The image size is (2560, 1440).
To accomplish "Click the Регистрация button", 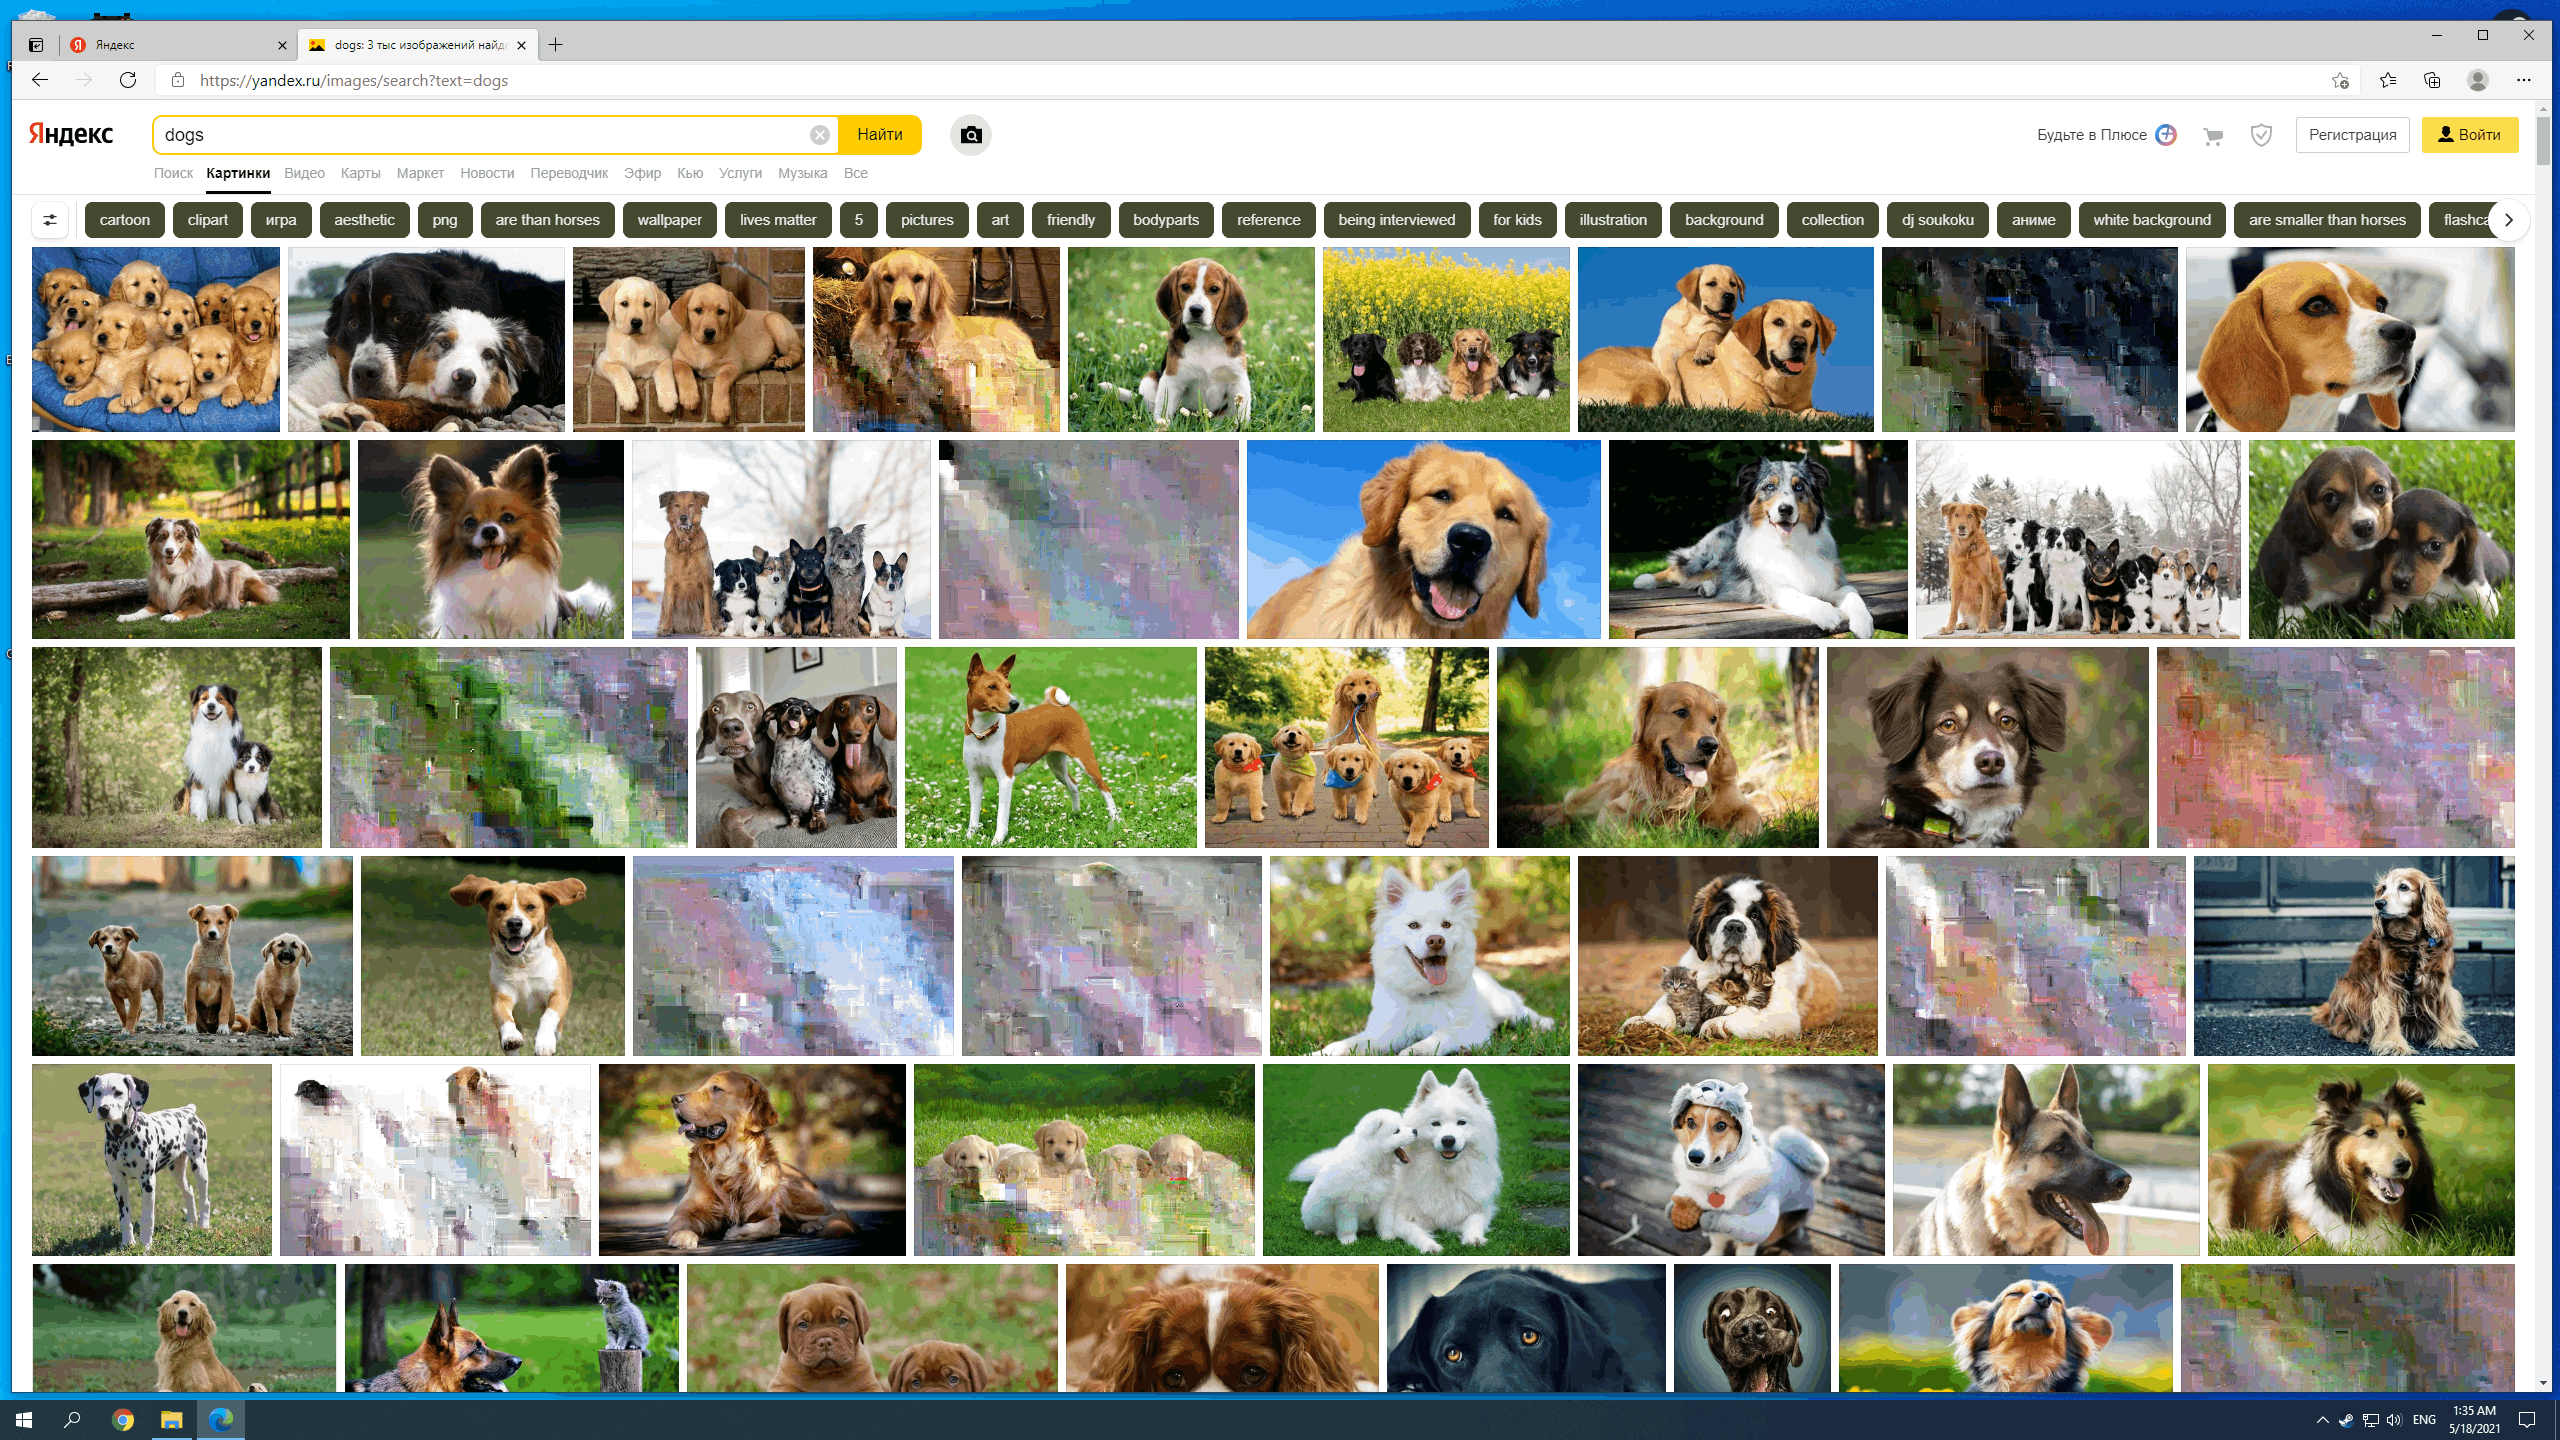I will point(2352,135).
